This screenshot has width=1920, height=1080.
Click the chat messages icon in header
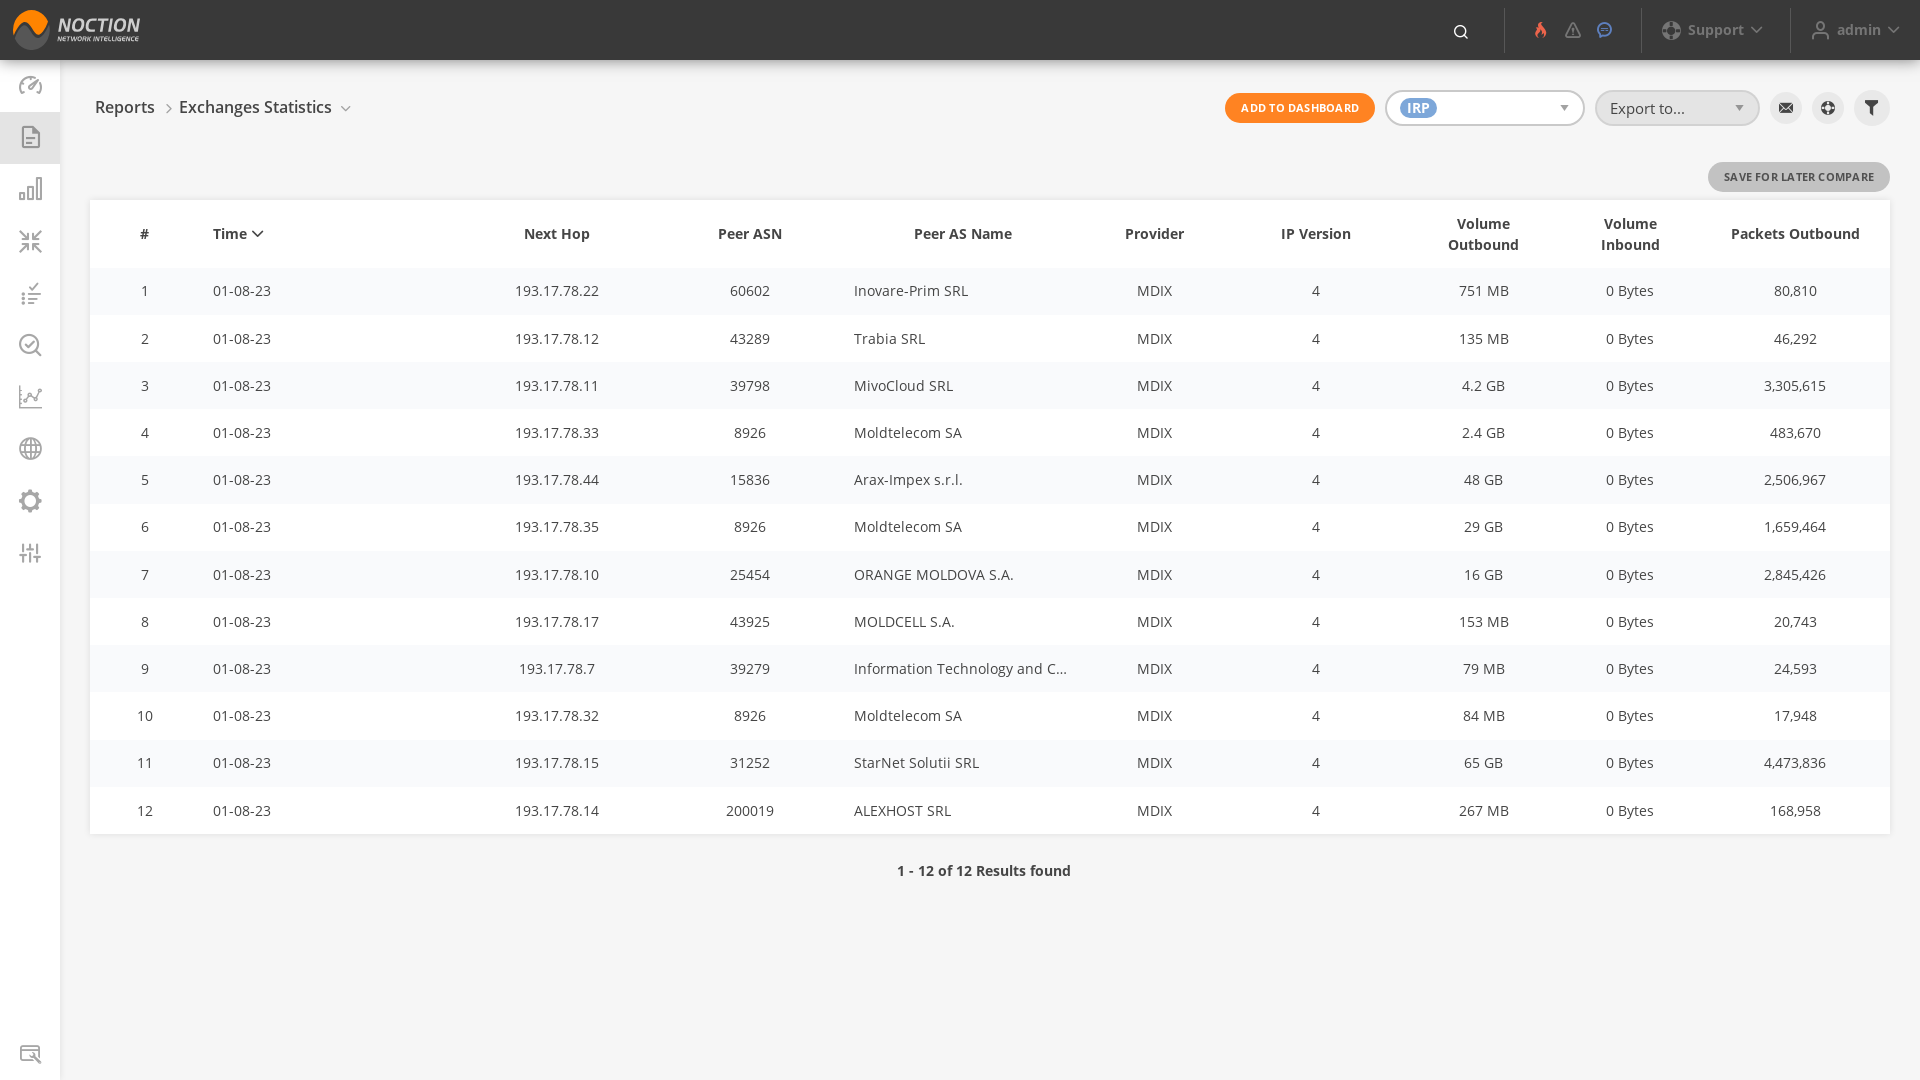point(1604,30)
